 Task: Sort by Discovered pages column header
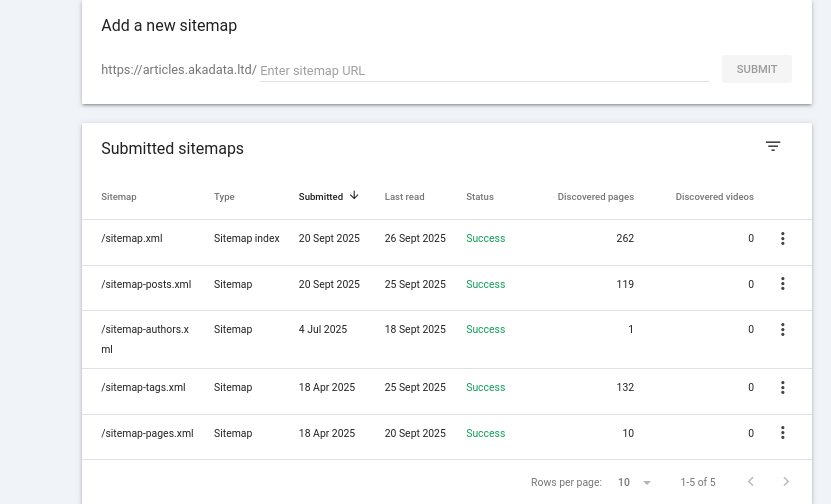tap(596, 197)
